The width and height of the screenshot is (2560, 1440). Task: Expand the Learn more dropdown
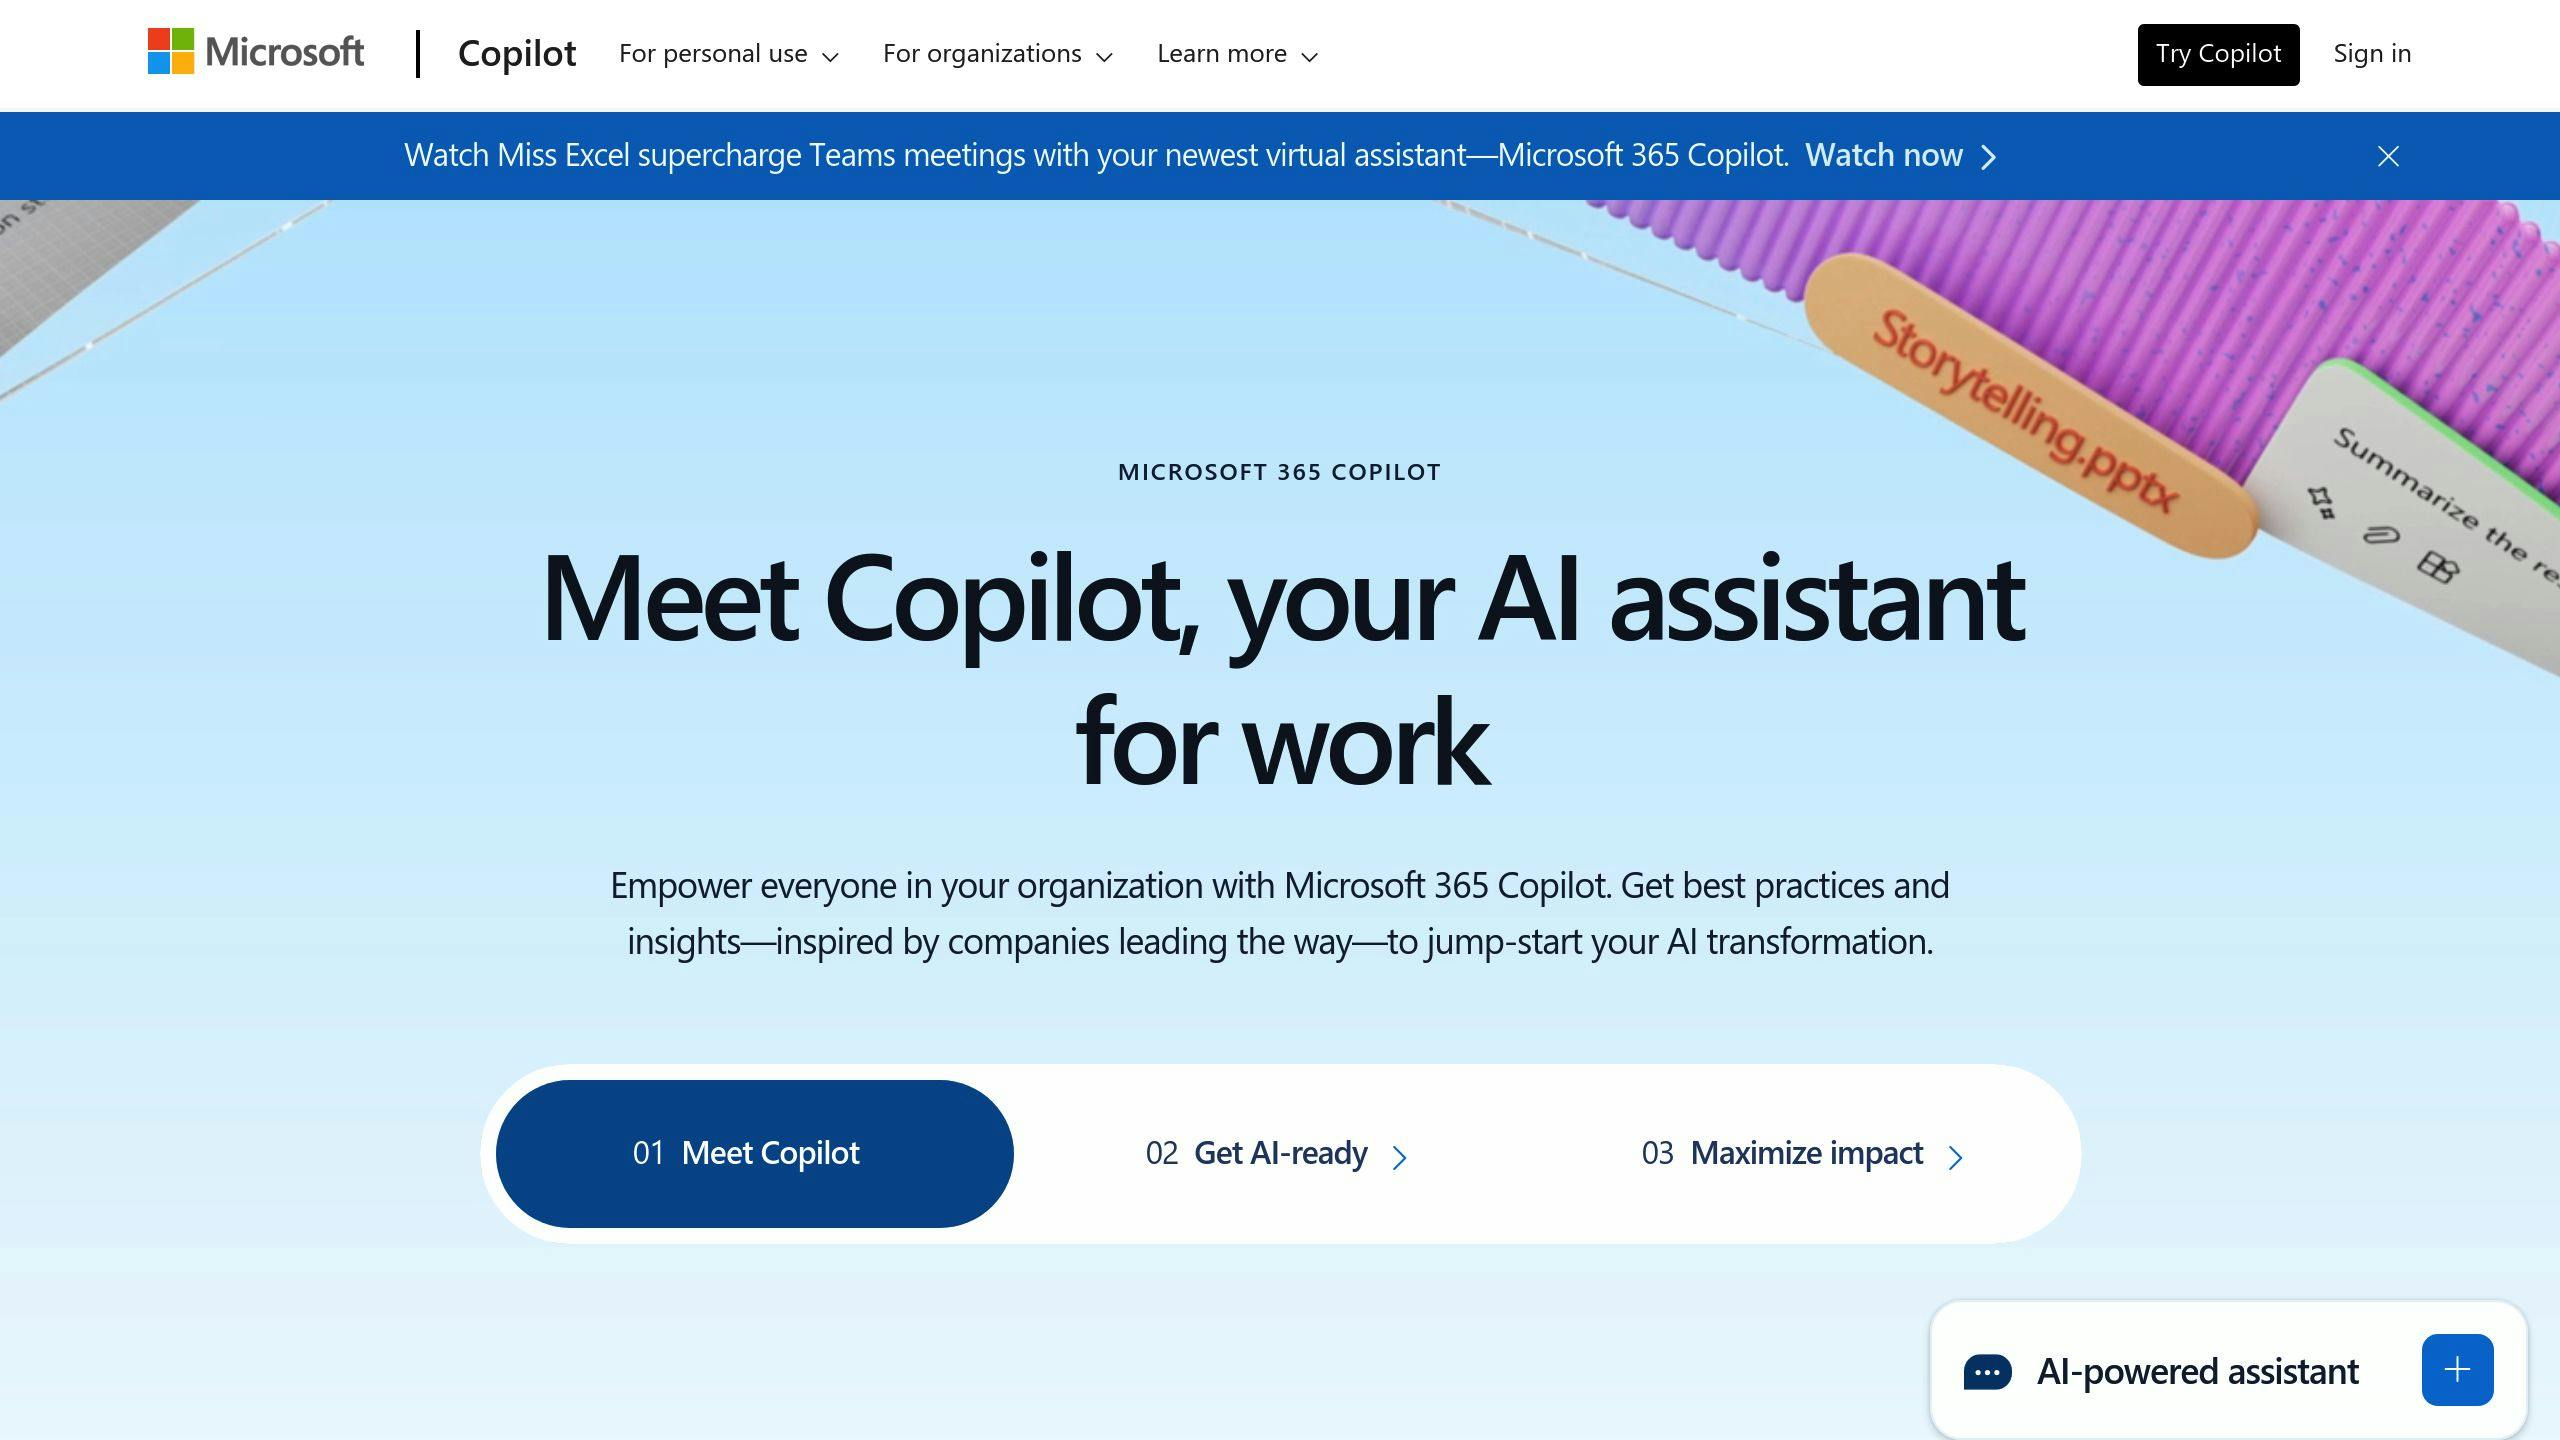1236,55
